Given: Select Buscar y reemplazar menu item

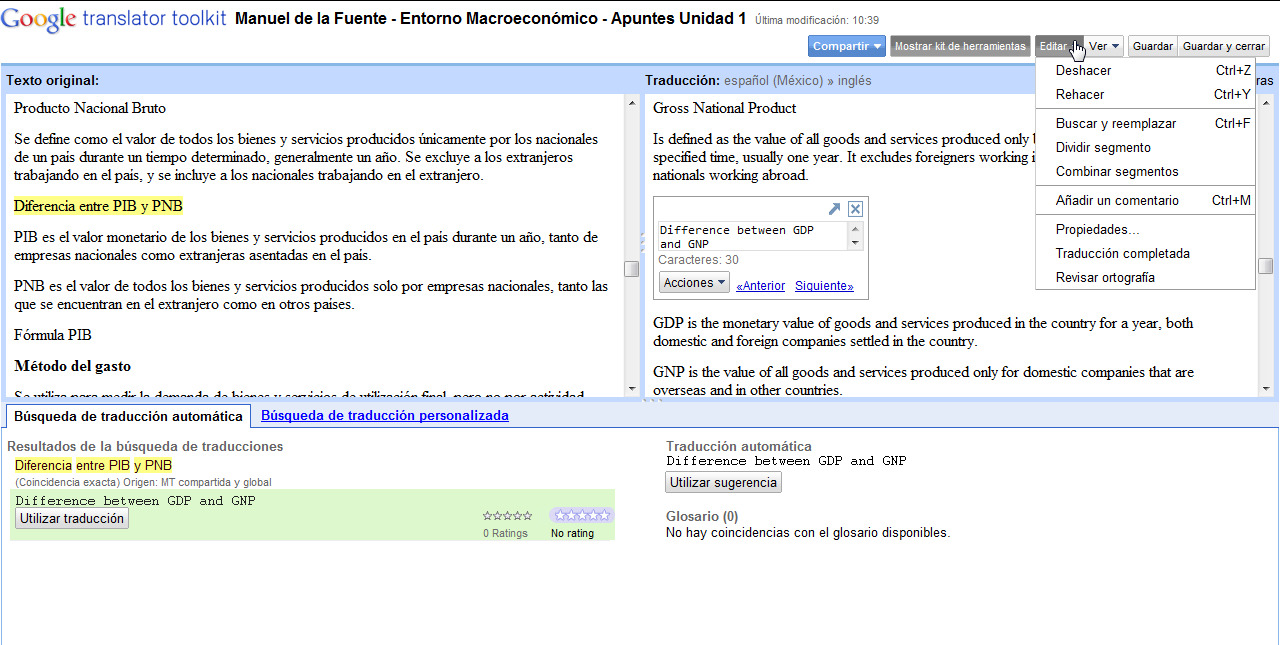Looking at the screenshot, I should (1145, 124).
